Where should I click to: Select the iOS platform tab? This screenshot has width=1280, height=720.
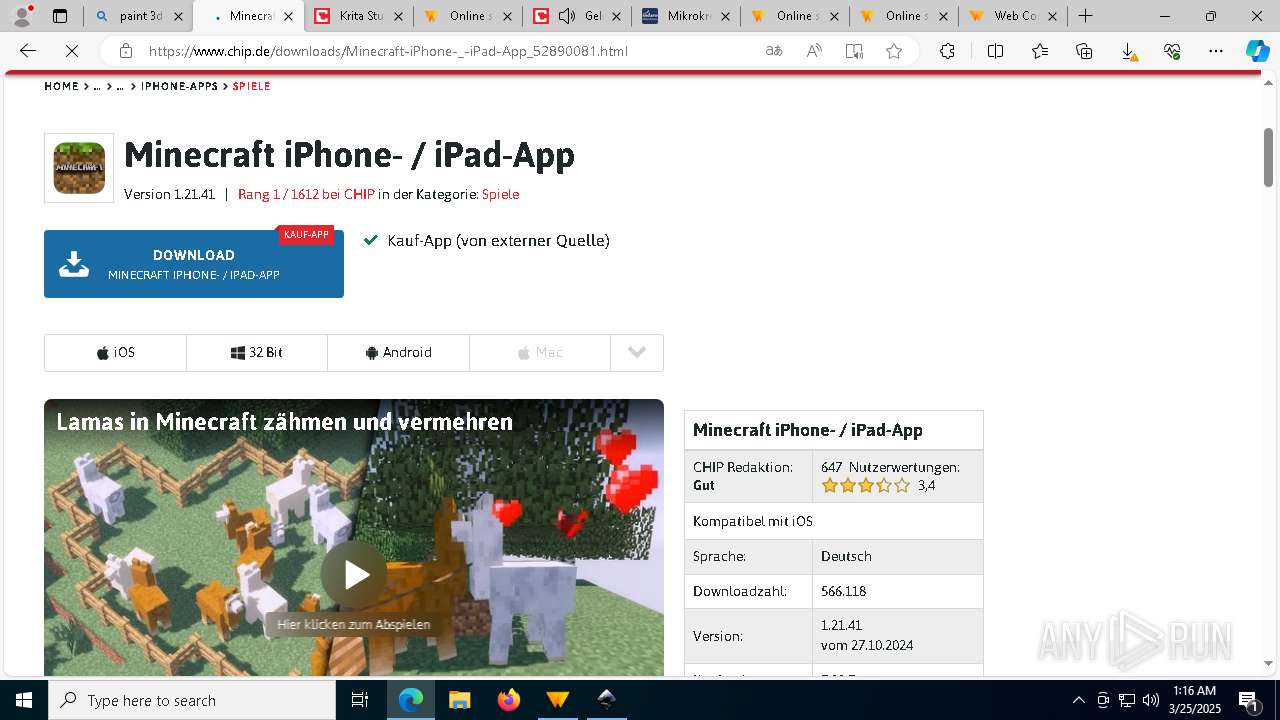click(x=115, y=353)
